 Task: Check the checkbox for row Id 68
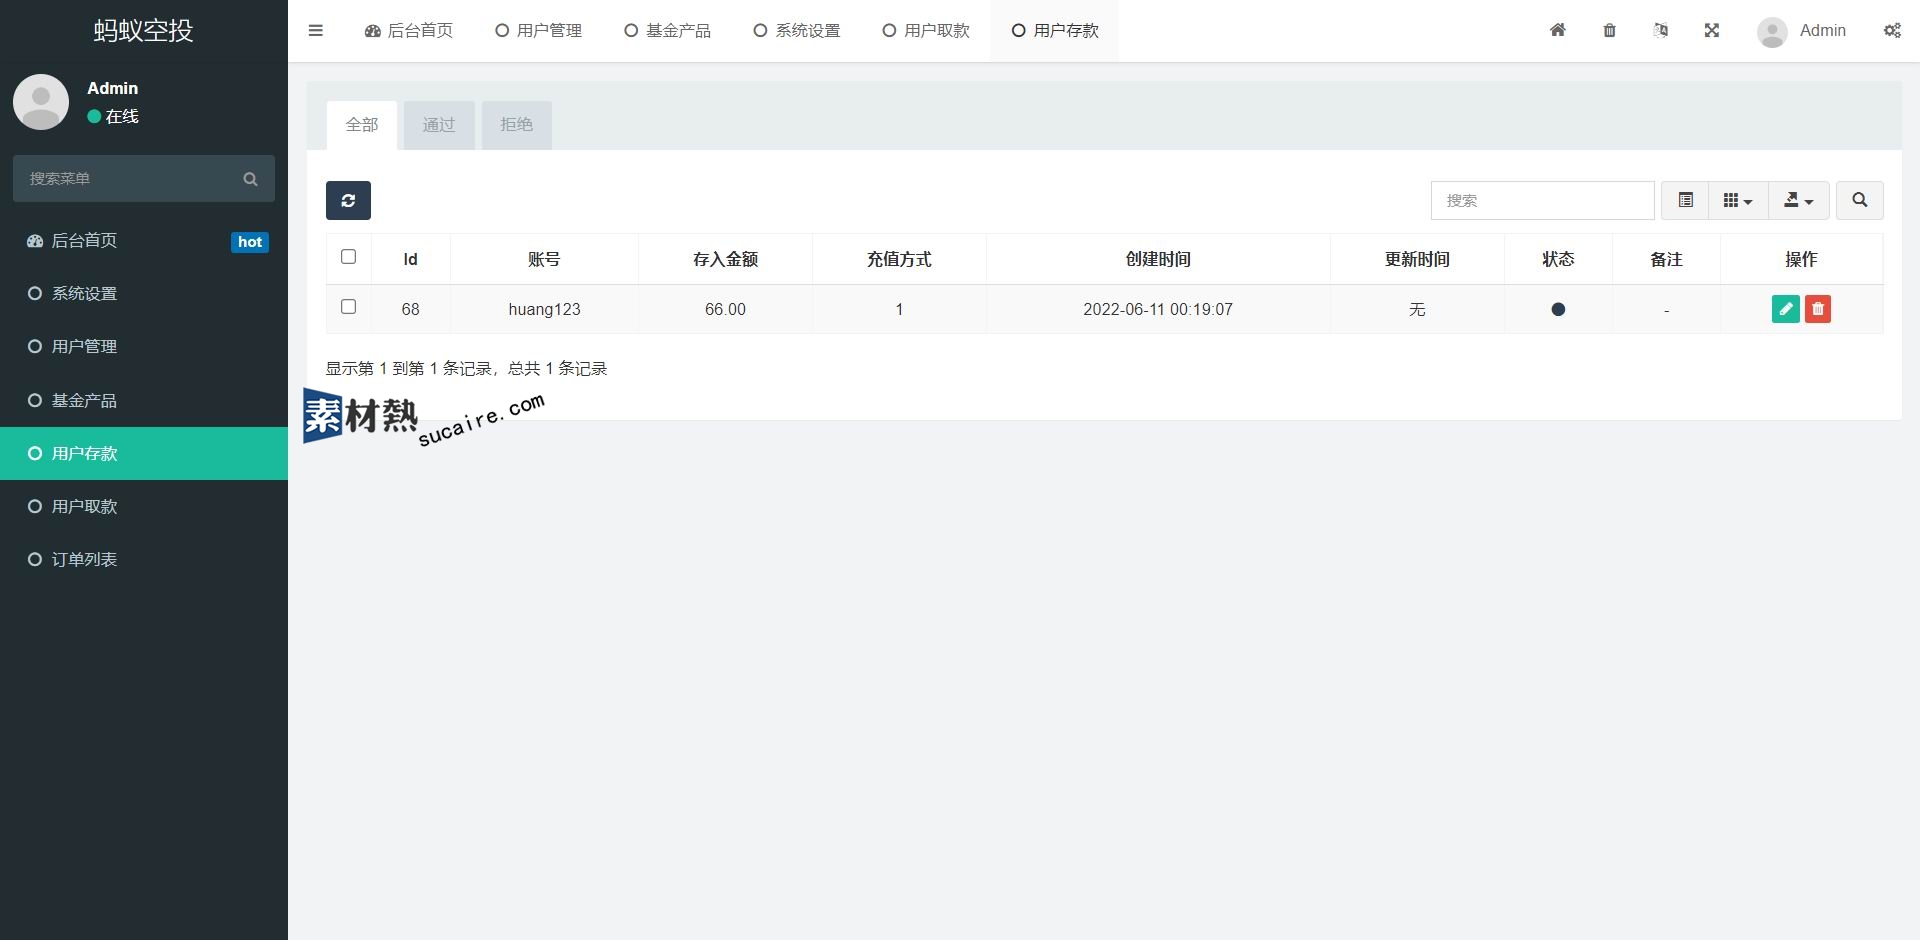[x=348, y=307]
